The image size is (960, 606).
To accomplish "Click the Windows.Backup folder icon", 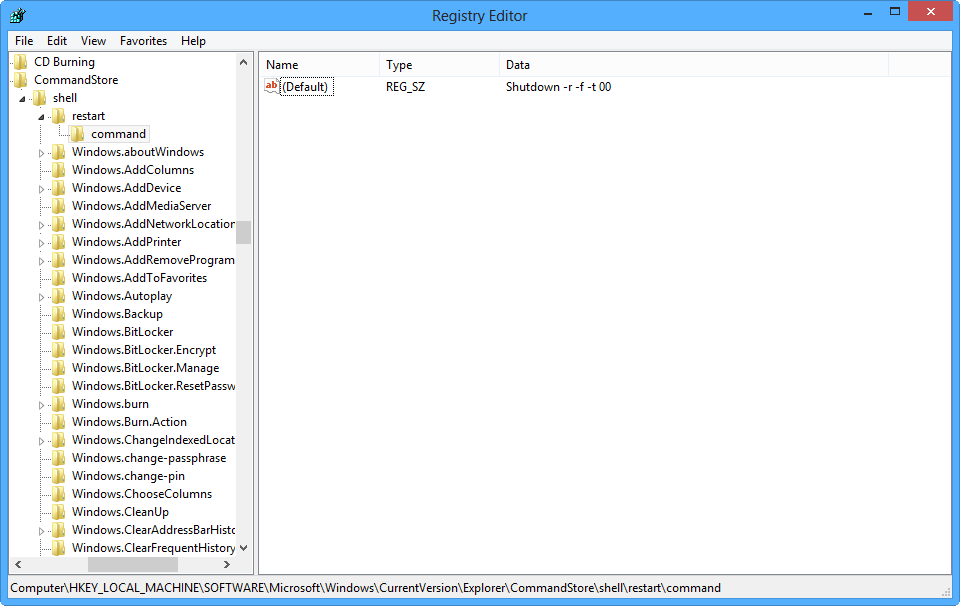I will tap(59, 314).
